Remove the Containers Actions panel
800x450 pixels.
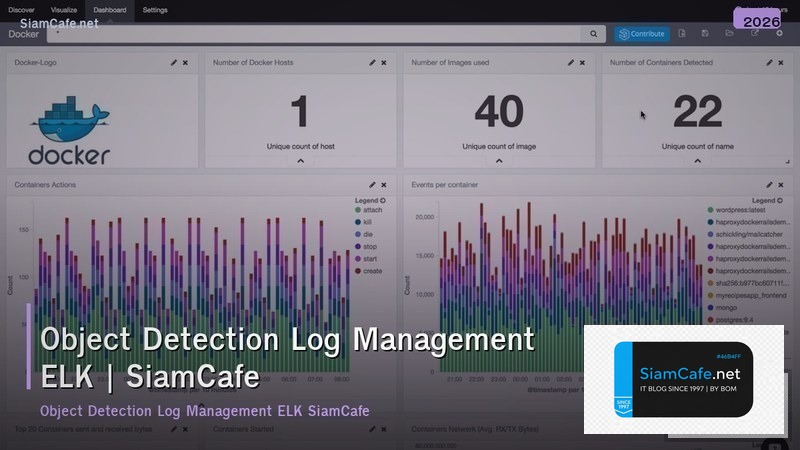384,185
